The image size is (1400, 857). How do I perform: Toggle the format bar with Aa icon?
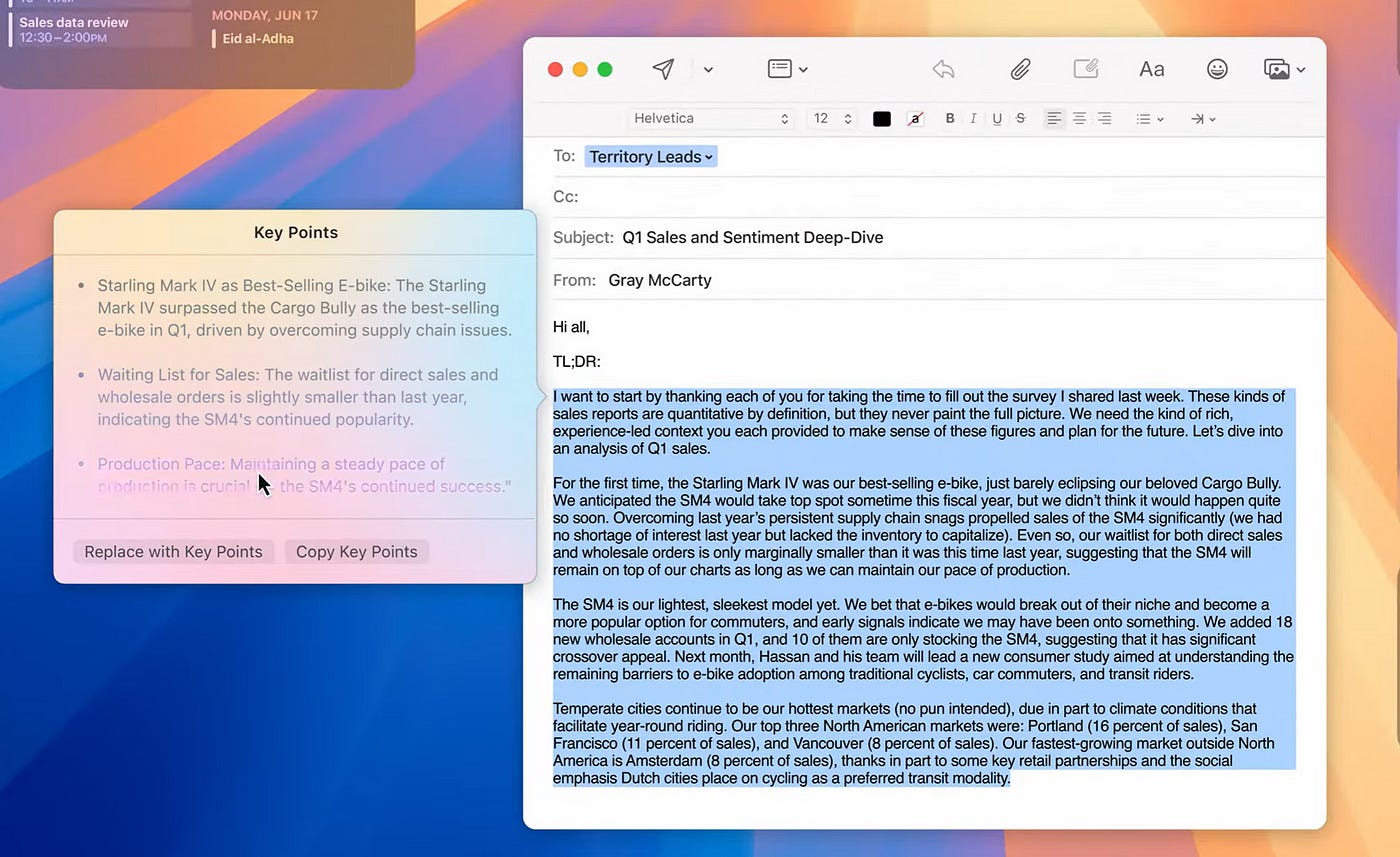click(1152, 69)
